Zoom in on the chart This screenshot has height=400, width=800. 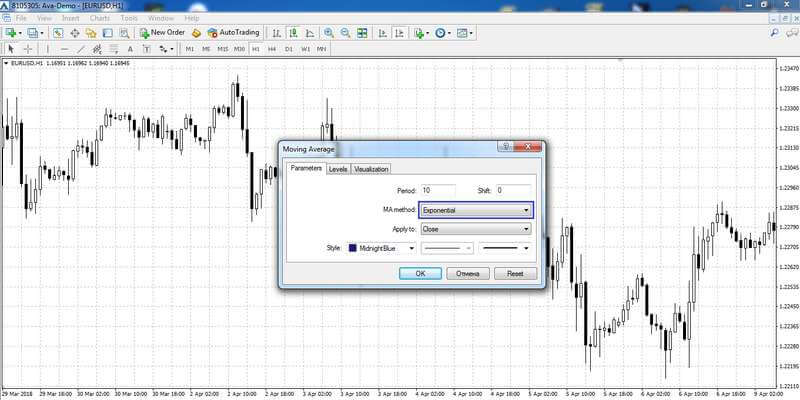(329, 33)
